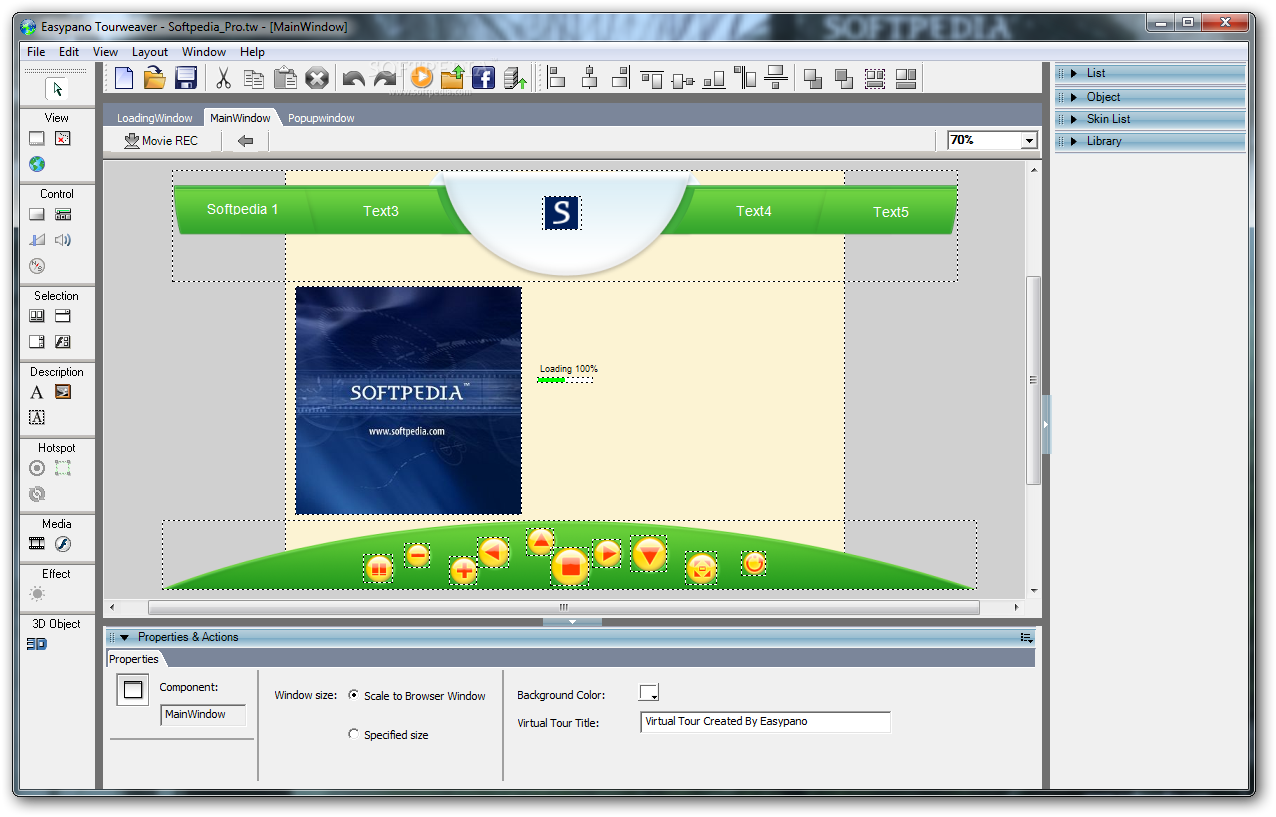Insert a polygon hotspot component
The image size is (1276, 817).
(63, 468)
